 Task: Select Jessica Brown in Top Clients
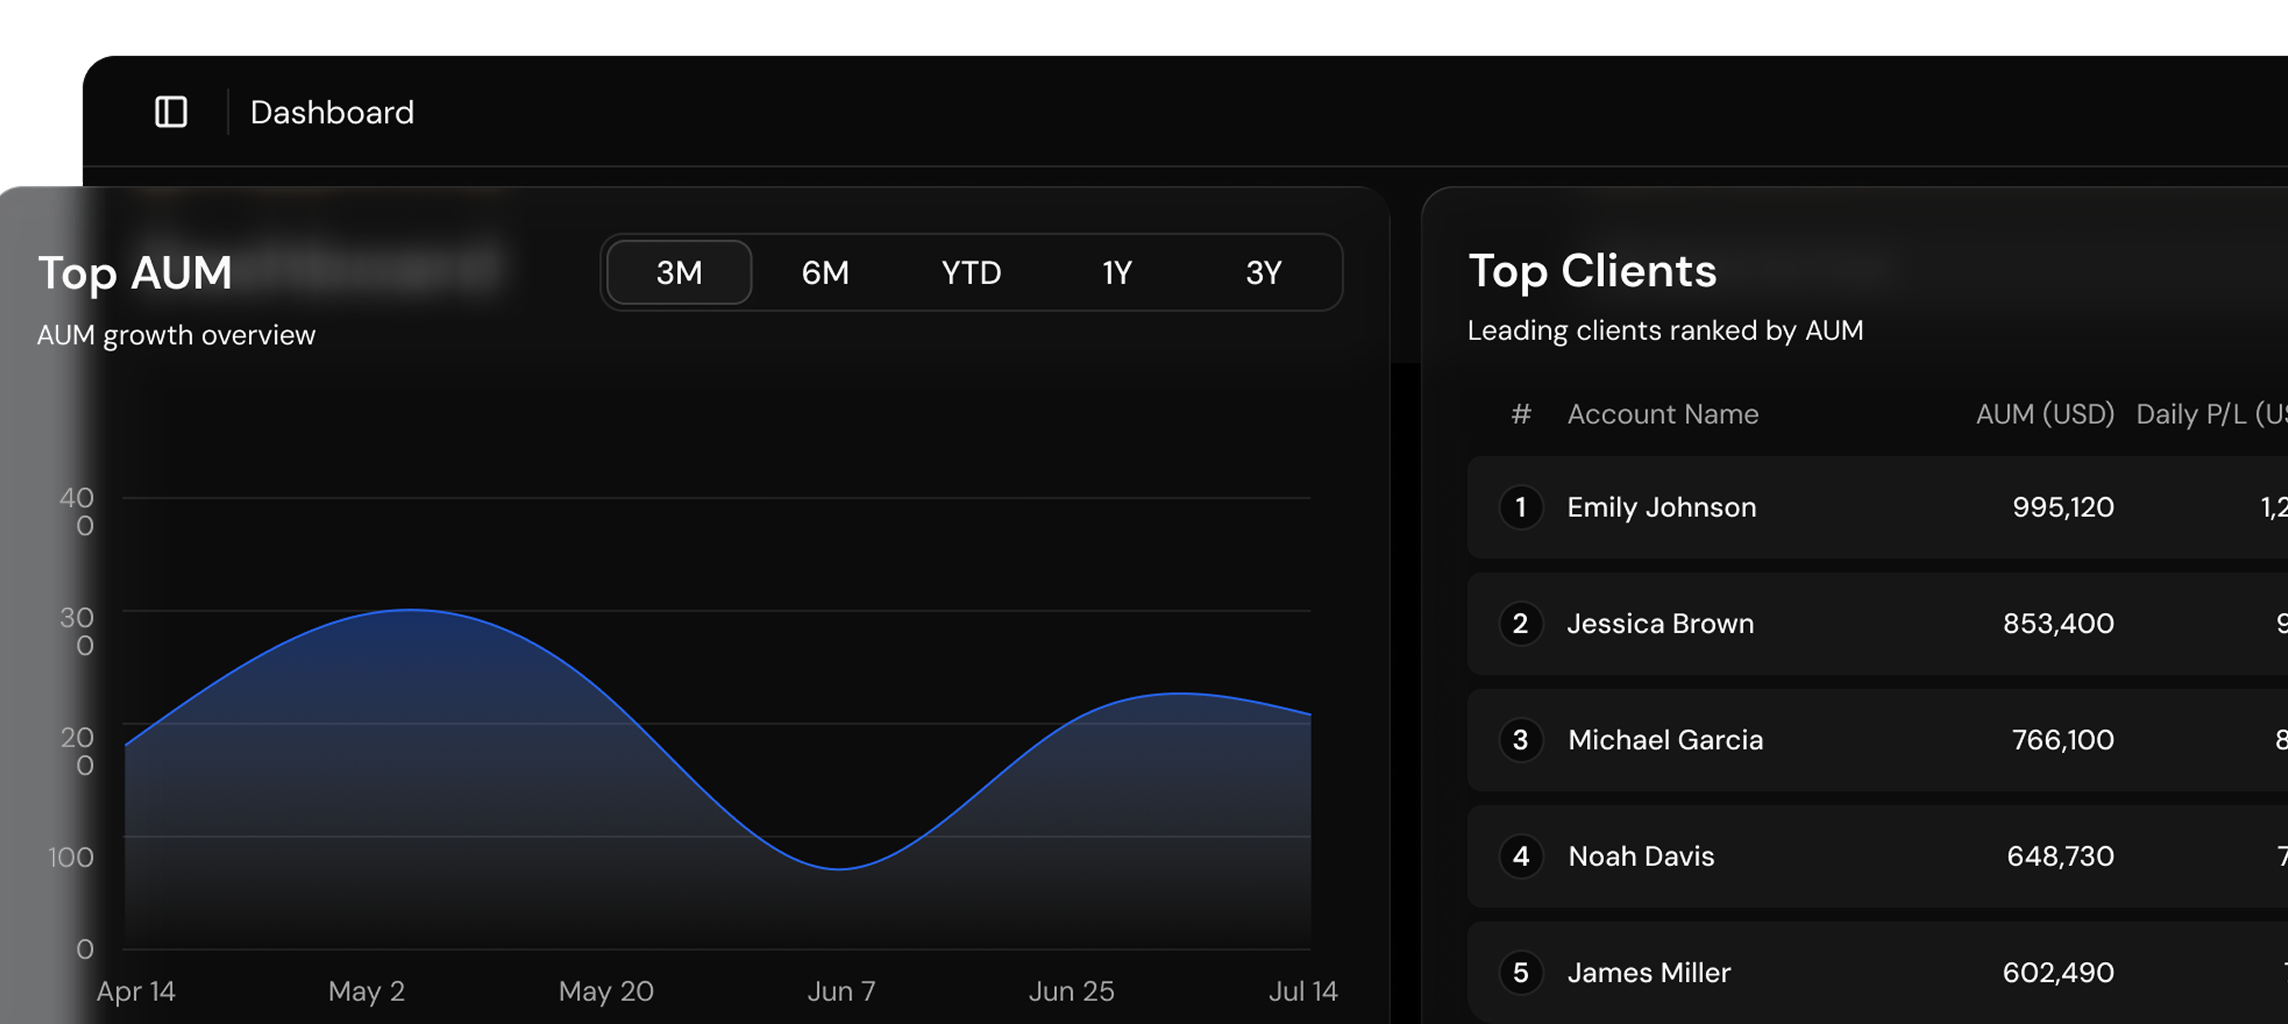(1660, 624)
